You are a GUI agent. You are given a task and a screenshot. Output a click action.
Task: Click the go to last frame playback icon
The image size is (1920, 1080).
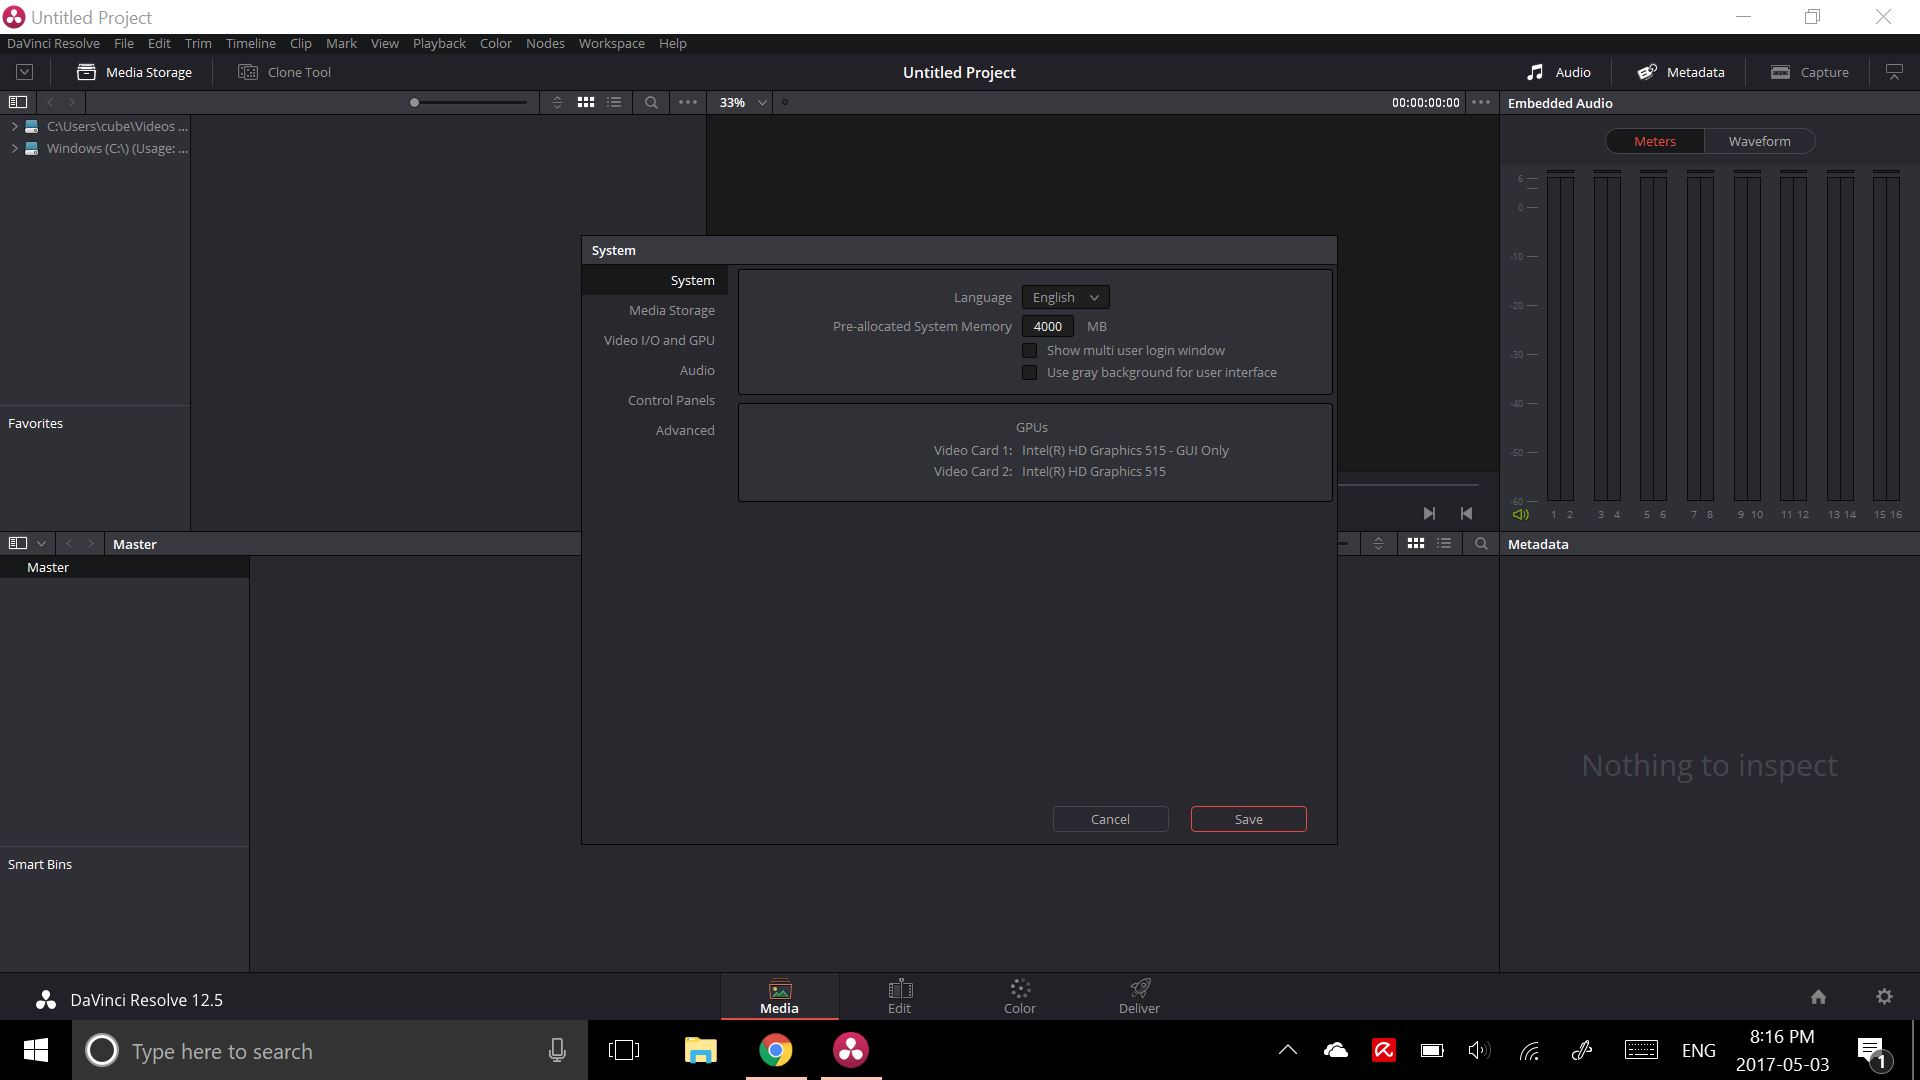coord(1429,513)
